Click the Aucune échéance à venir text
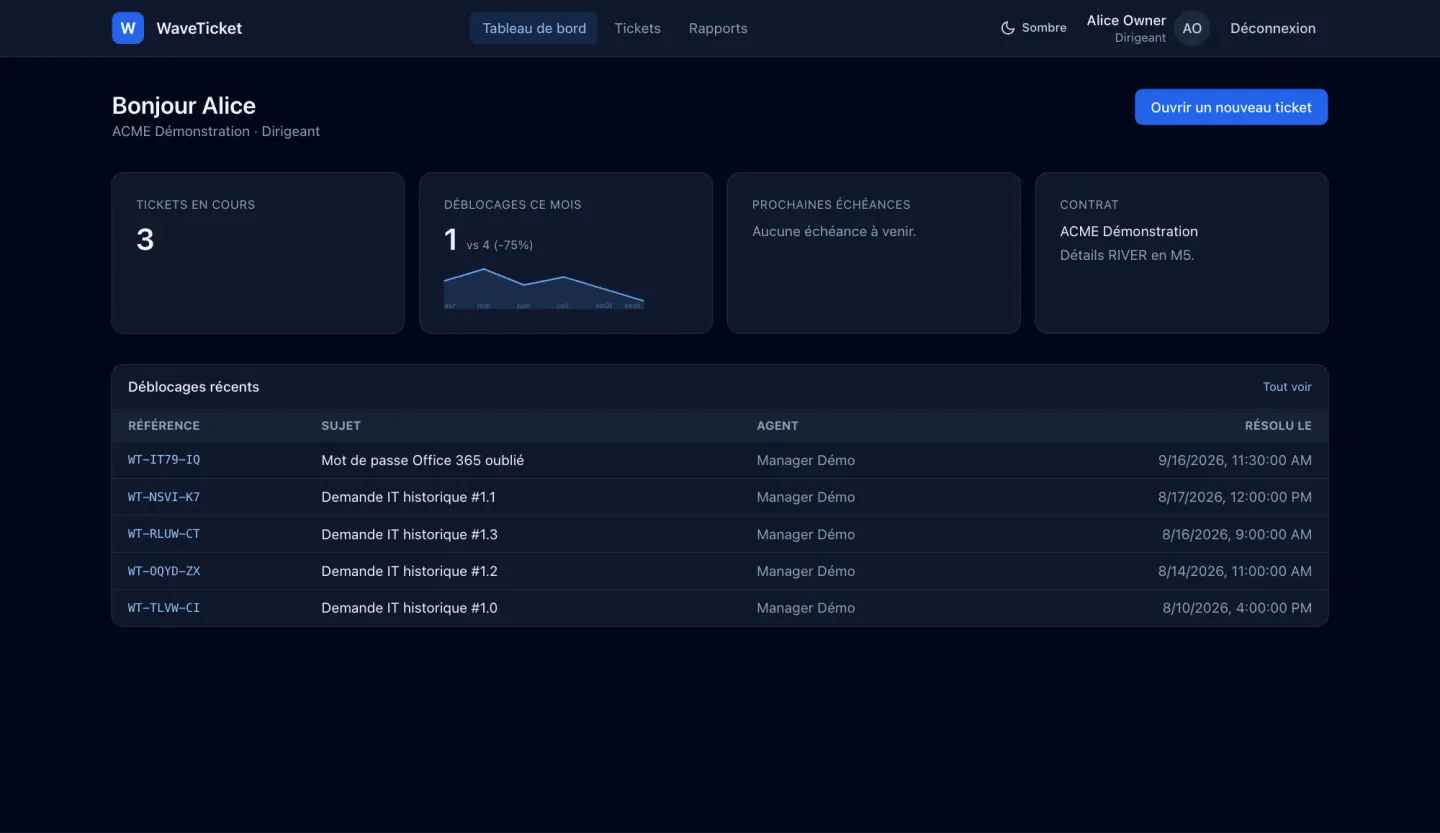The image size is (1440, 833). tap(834, 231)
